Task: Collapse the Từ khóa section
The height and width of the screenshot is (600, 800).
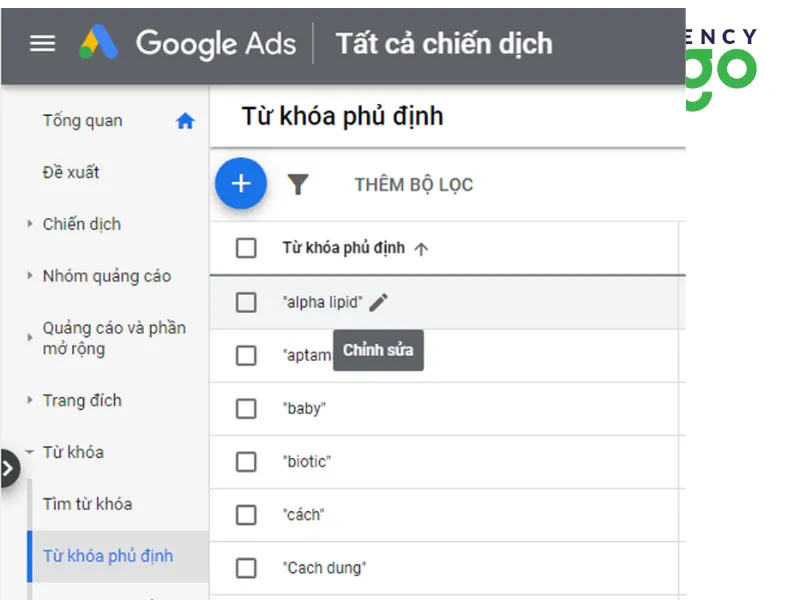Action: coord(31,452)
